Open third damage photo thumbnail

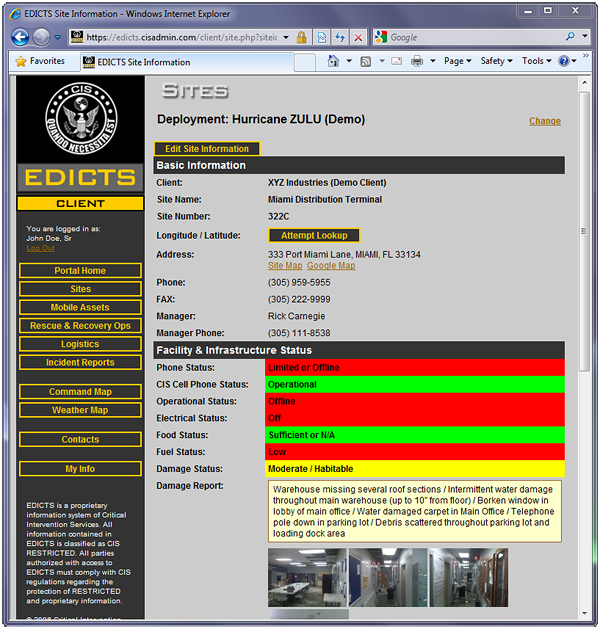(468, 578)
